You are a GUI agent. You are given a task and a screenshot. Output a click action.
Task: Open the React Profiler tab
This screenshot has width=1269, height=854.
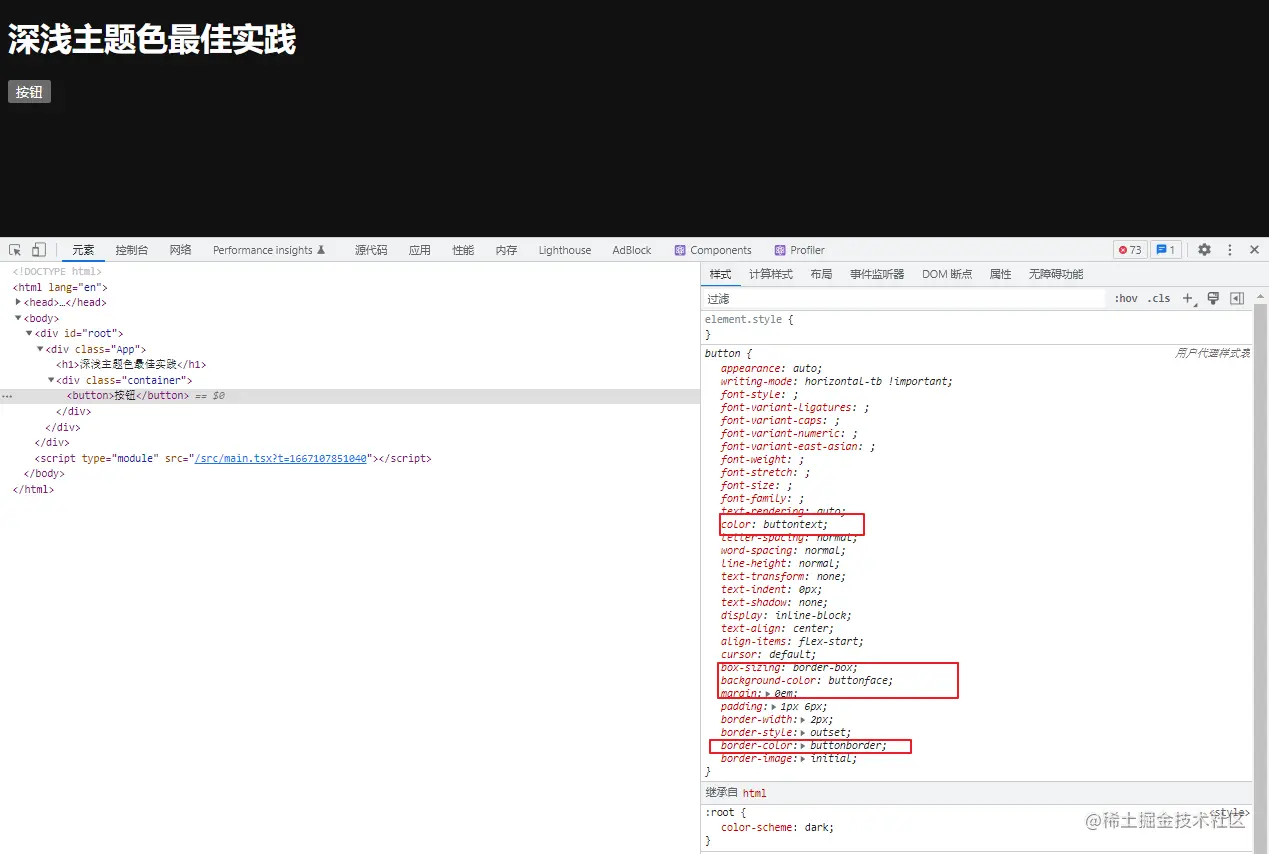tap(799, 250)
